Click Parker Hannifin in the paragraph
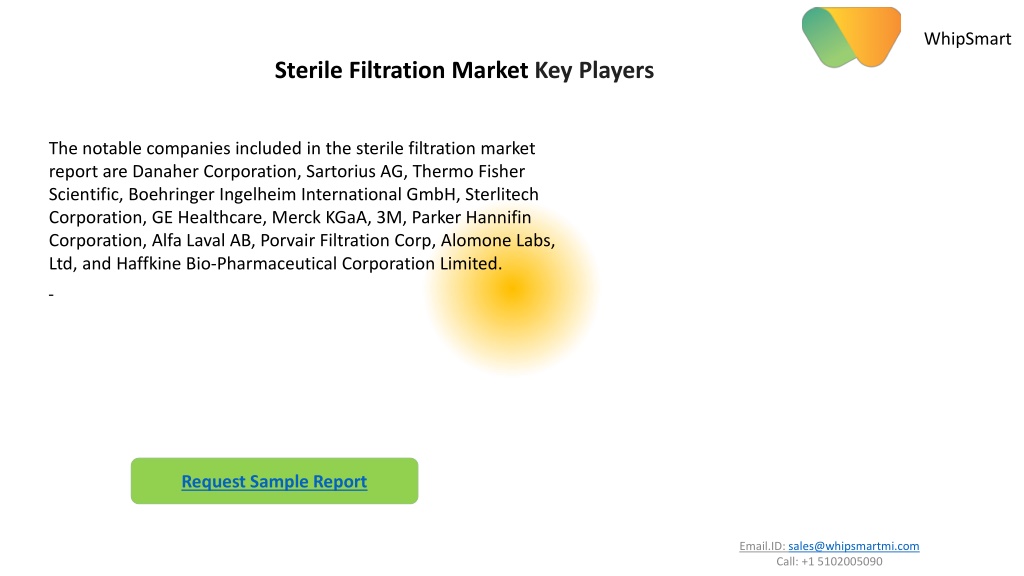Screen dimensions: 1024x576 point(471,217)
